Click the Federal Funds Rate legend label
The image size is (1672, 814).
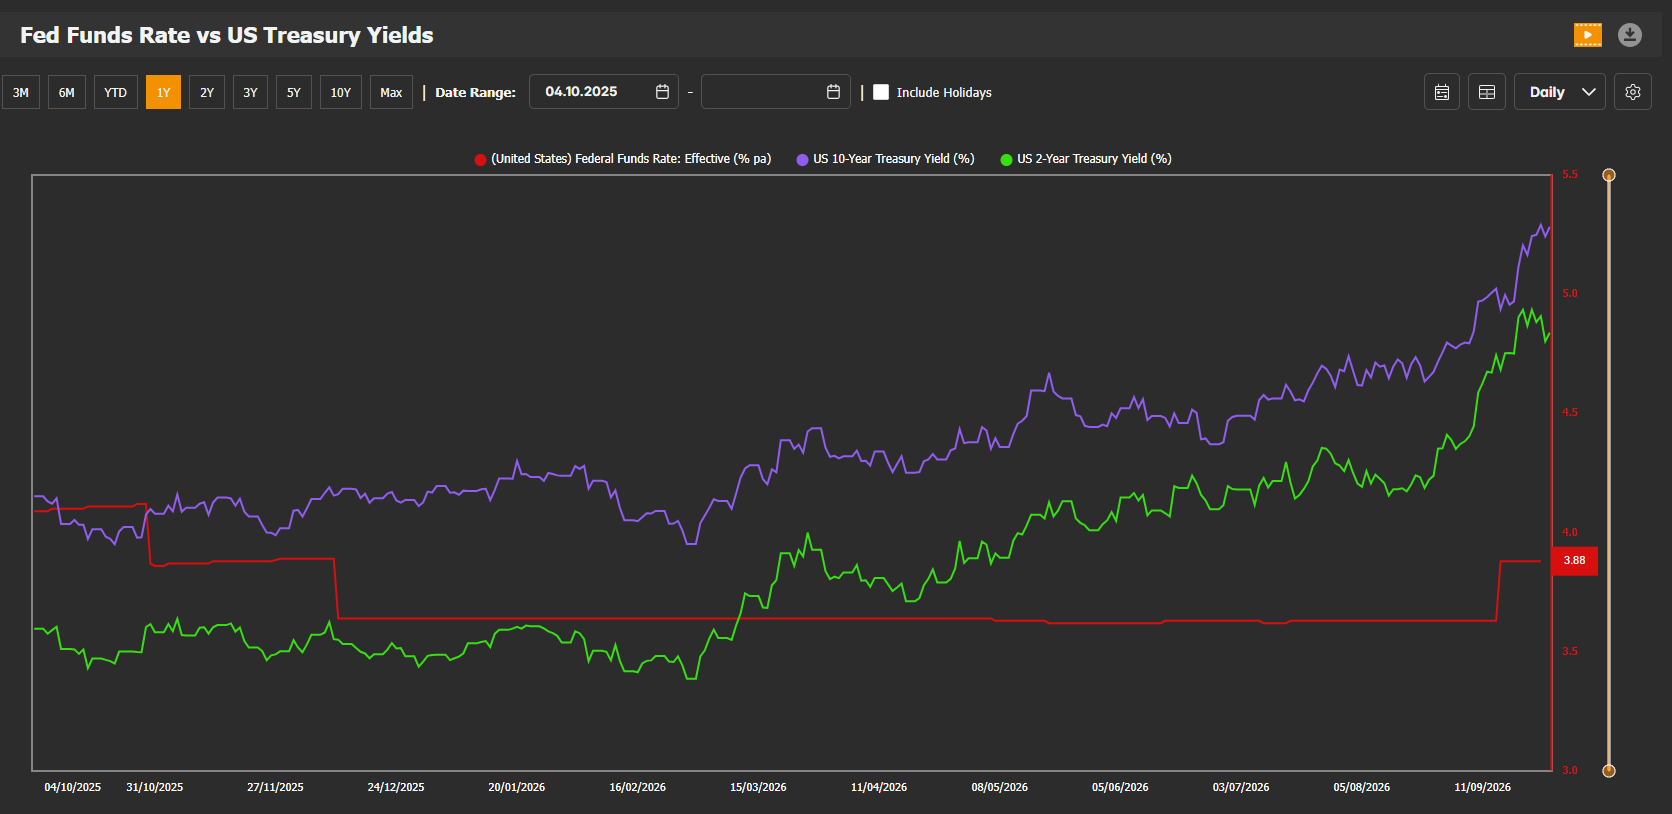tap(631, 159)
